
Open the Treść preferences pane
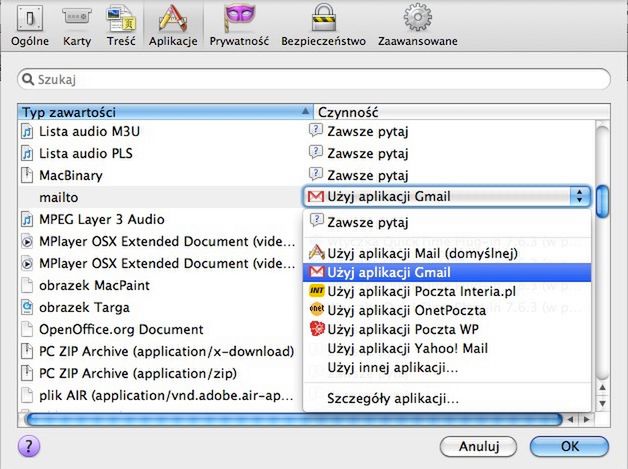point(121,26)
